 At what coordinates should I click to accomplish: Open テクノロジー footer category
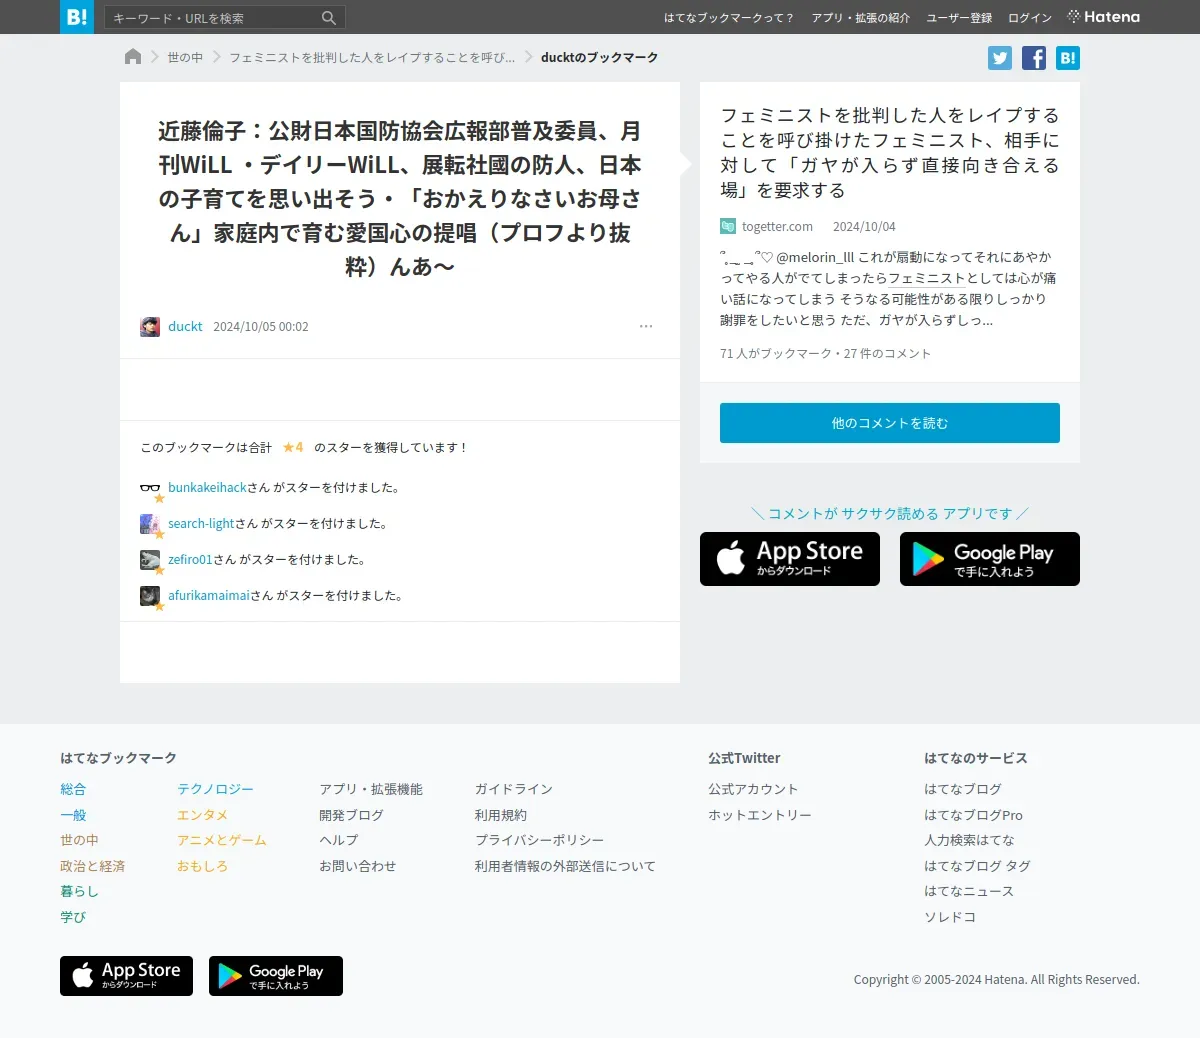(x=215, y=790)
